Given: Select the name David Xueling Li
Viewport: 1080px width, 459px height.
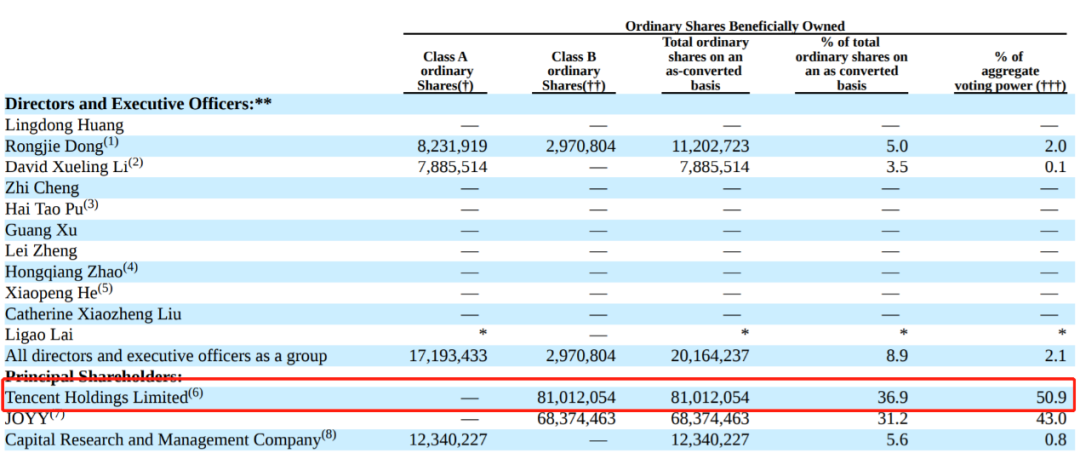Looking at the screenshot, I should coord(68,167).
